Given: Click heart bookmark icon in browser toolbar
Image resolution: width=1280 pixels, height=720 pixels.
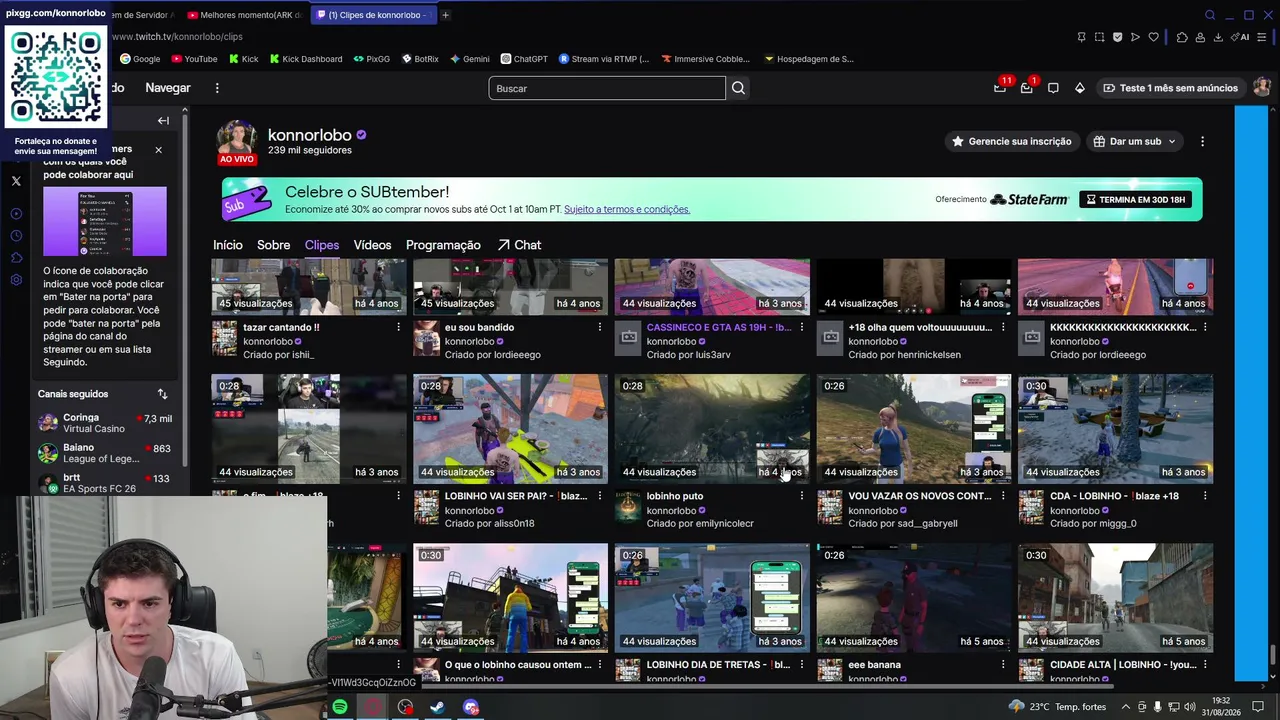Looking at the screenshot, I should [1153, 37].
